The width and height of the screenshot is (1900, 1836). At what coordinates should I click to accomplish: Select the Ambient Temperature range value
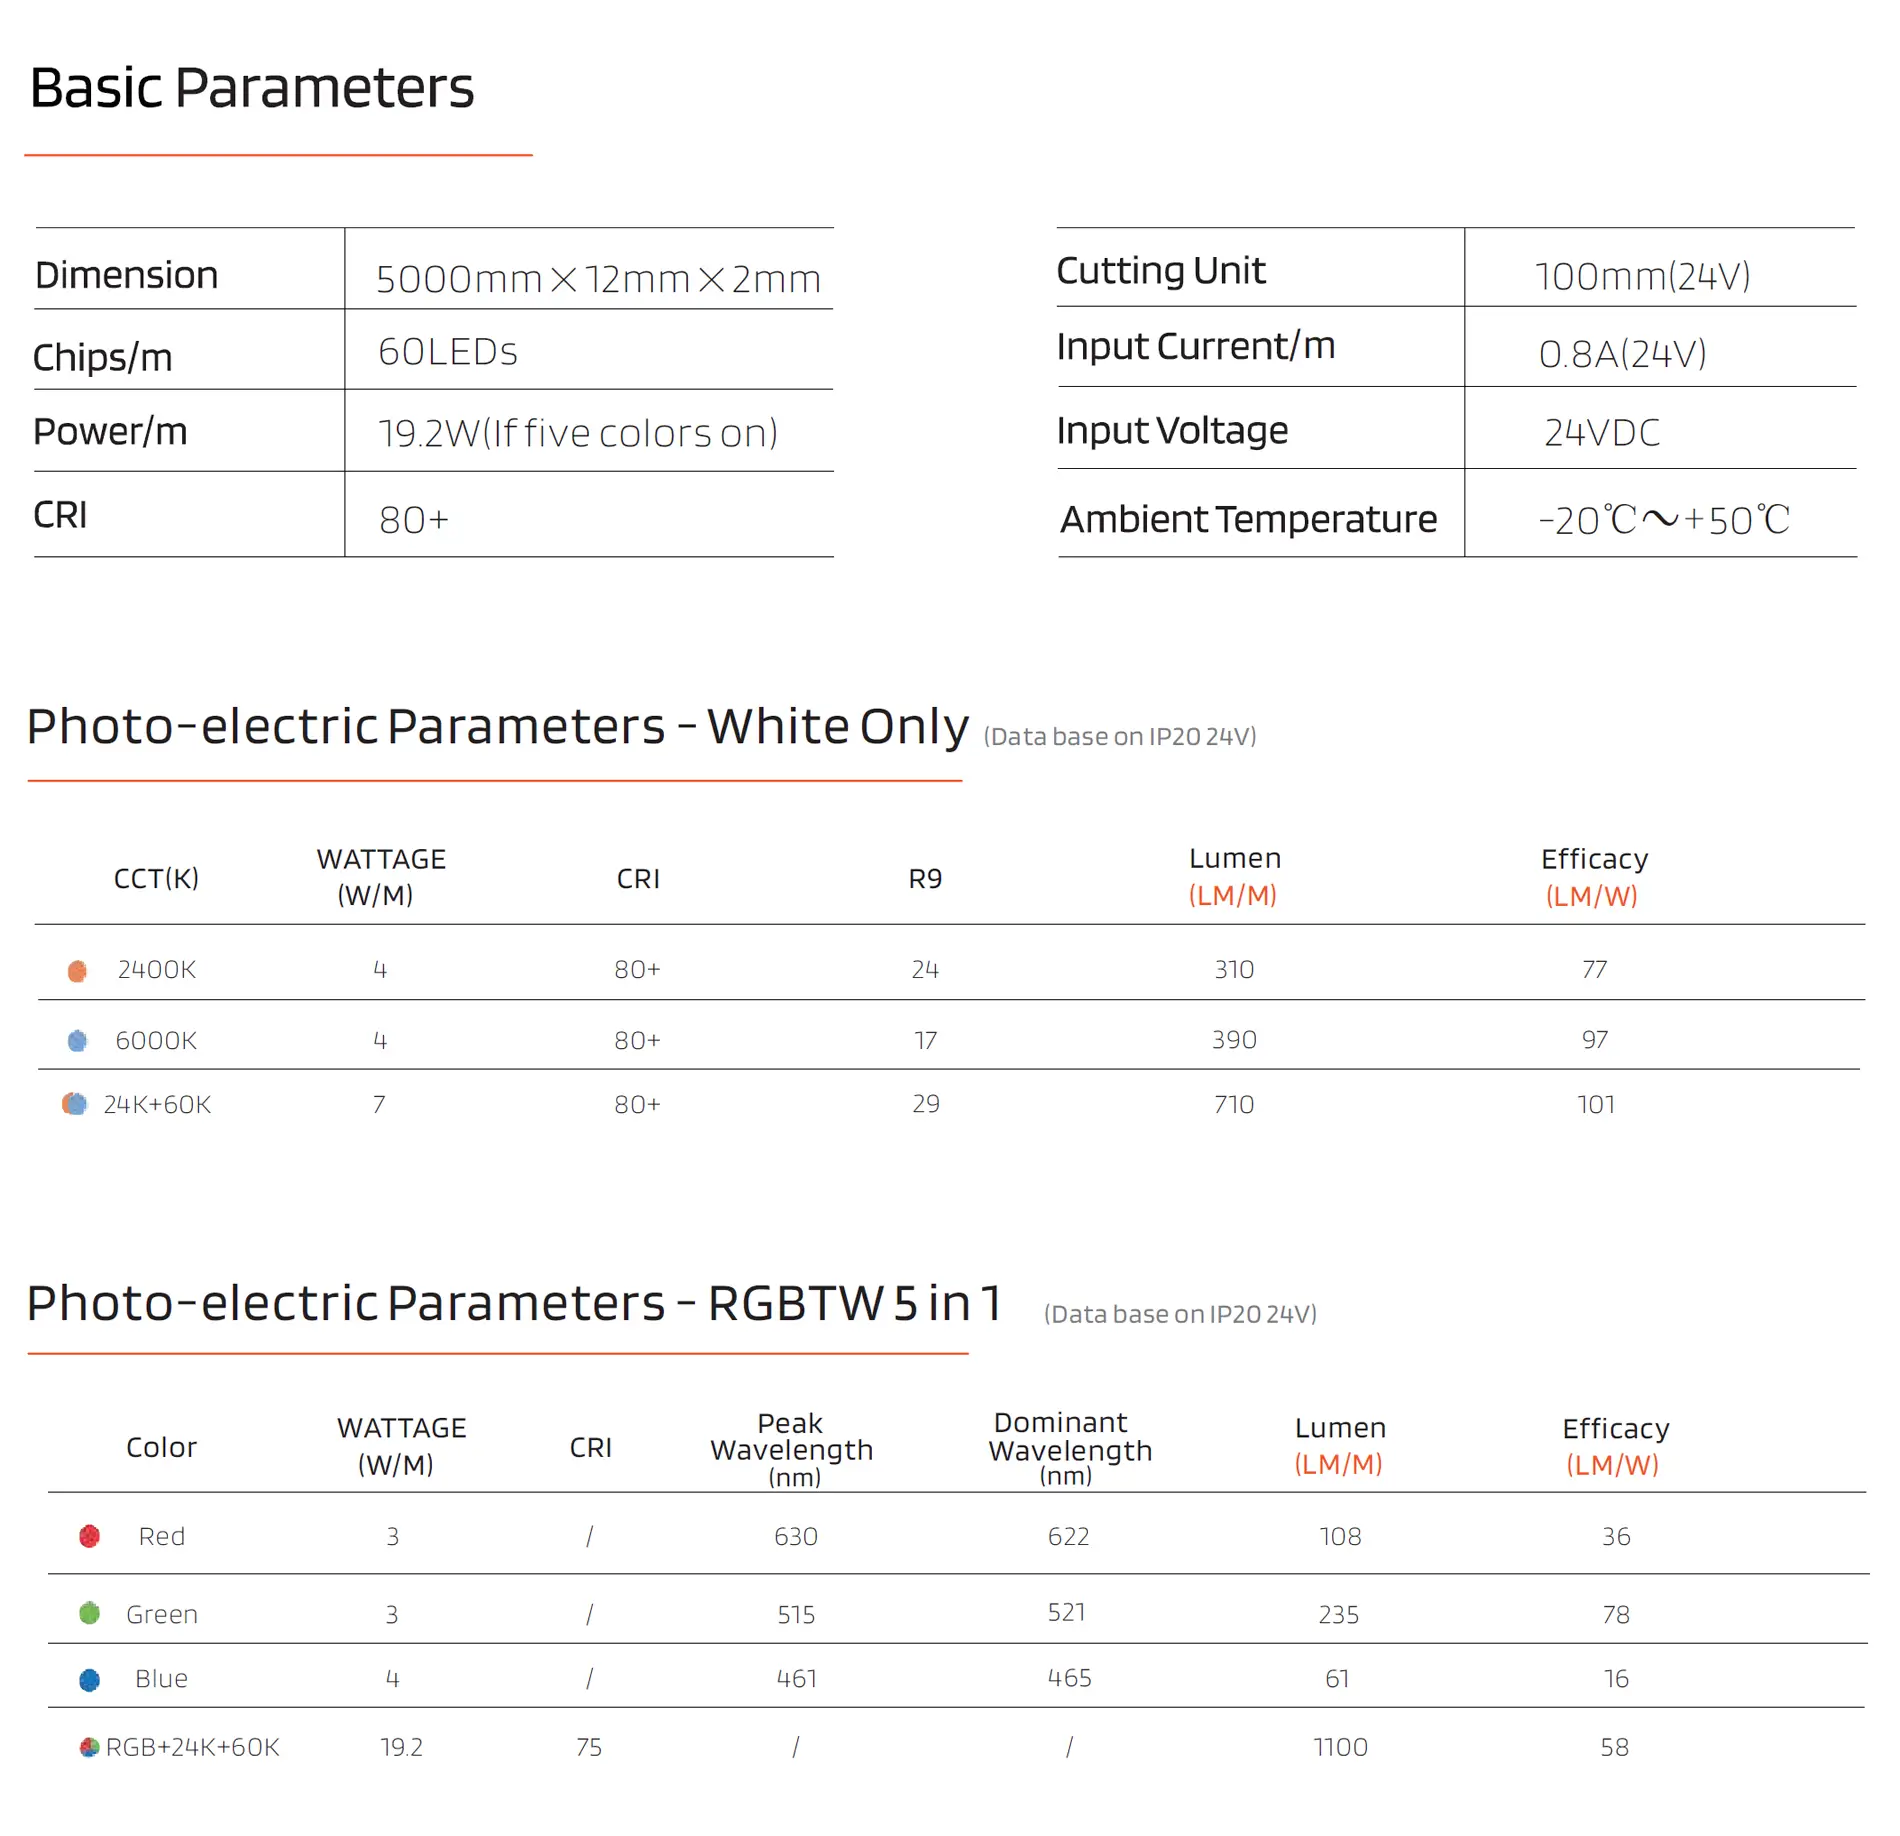pos(1664,520)
